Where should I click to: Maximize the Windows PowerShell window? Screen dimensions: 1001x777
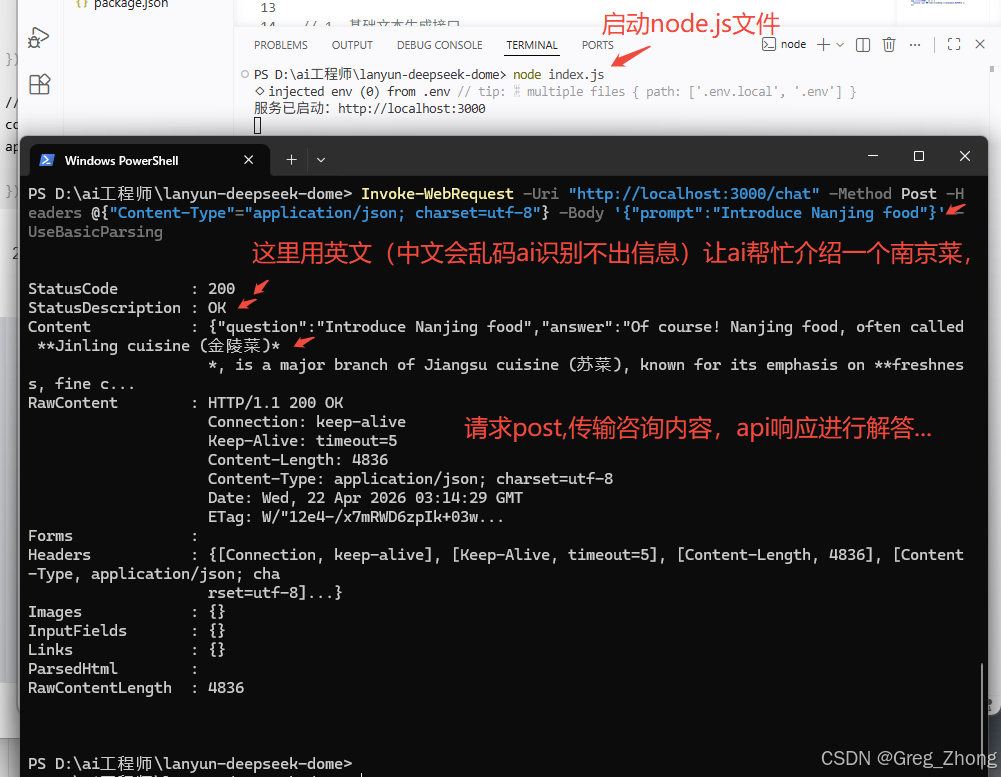click(919, 156)
